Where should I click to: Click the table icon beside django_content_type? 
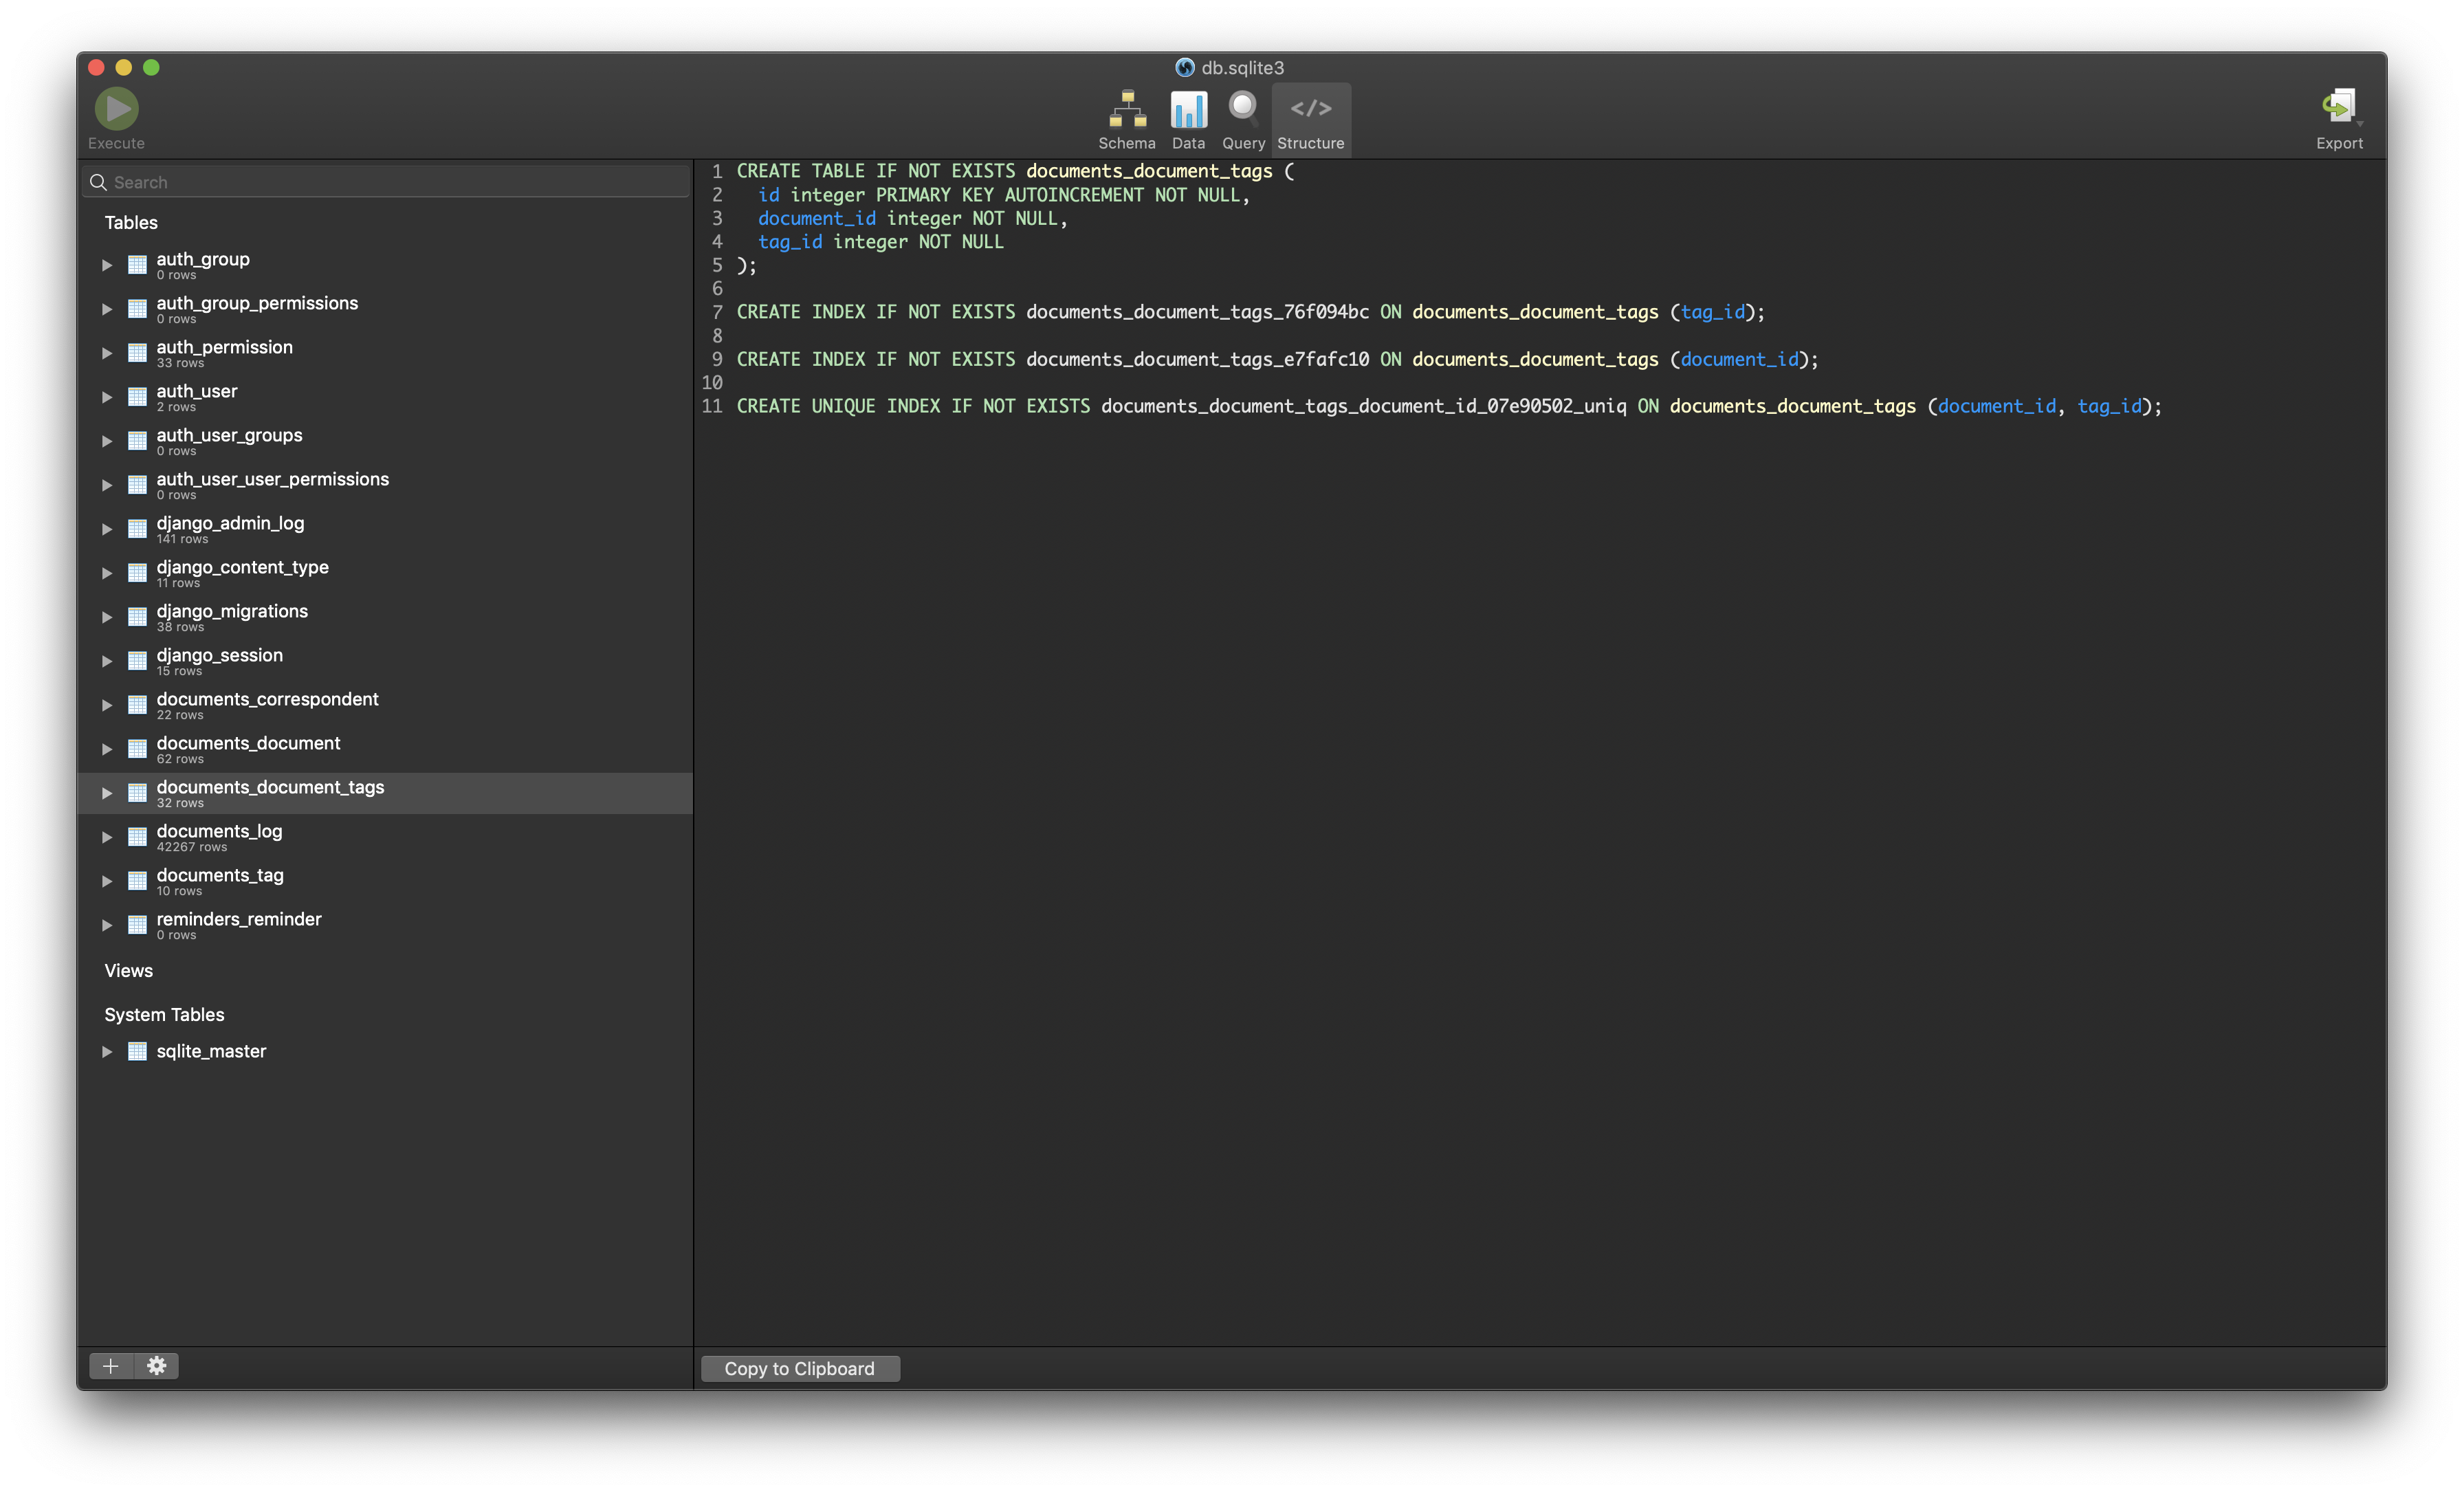(x=137, y=573)
